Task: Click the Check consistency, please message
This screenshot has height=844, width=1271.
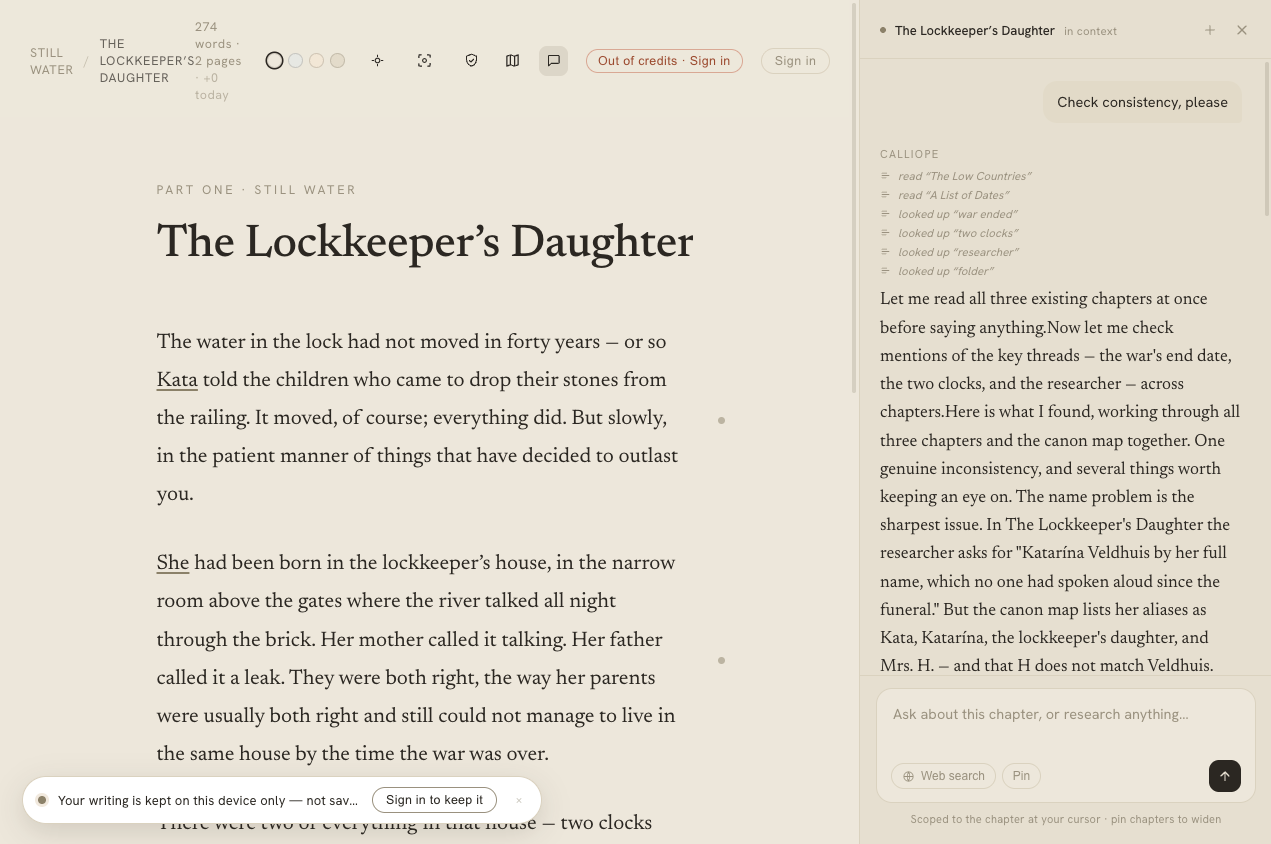Action: 1142,102
